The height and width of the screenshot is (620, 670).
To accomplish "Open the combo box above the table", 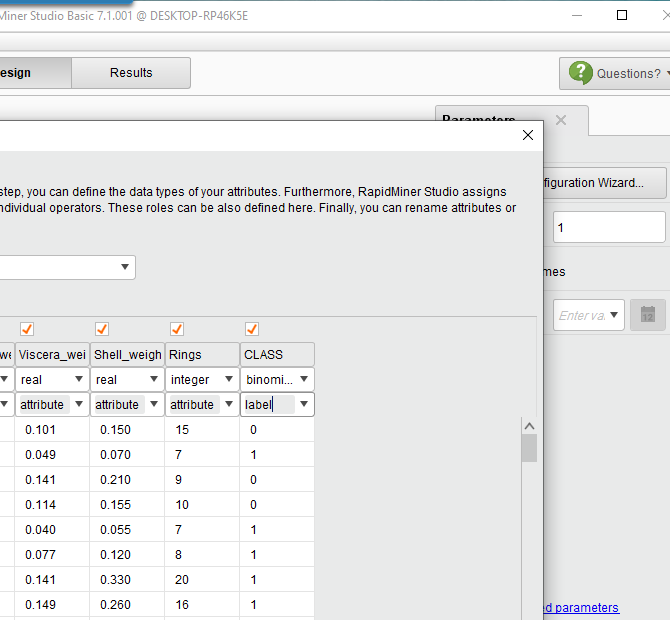I will click(x=67, y=267).
